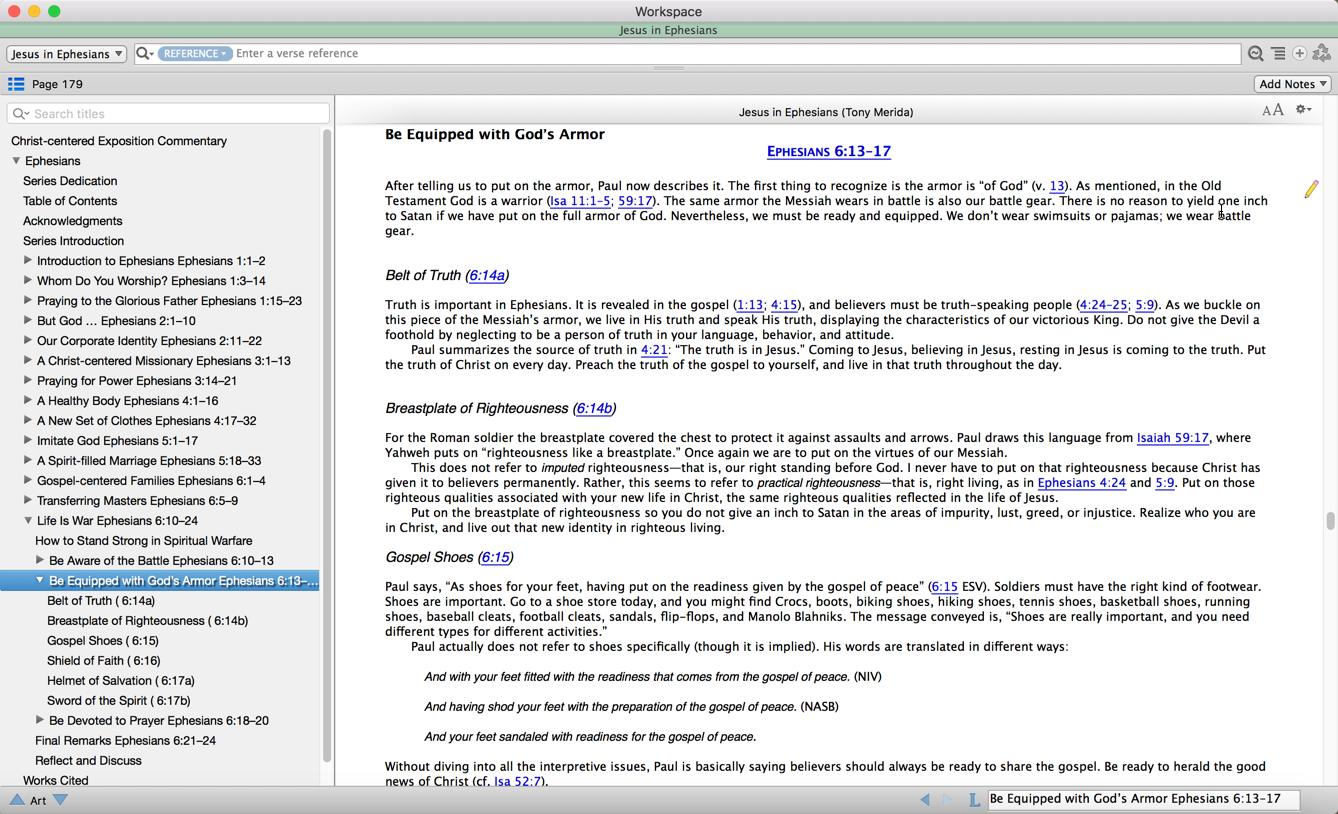Expand Be Aware of the Battle node
Screen dimensions: 1338x814
point(40,561)
